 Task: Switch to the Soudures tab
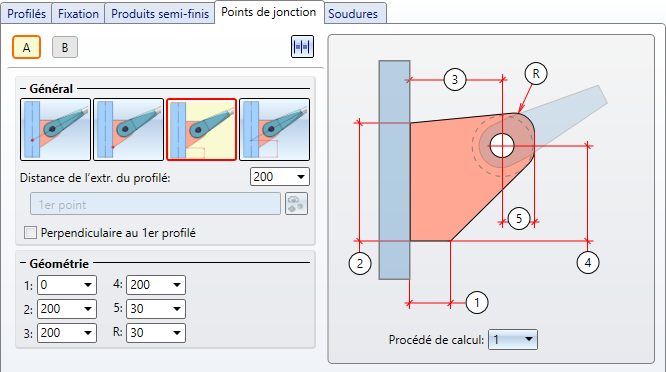(353, 14)
